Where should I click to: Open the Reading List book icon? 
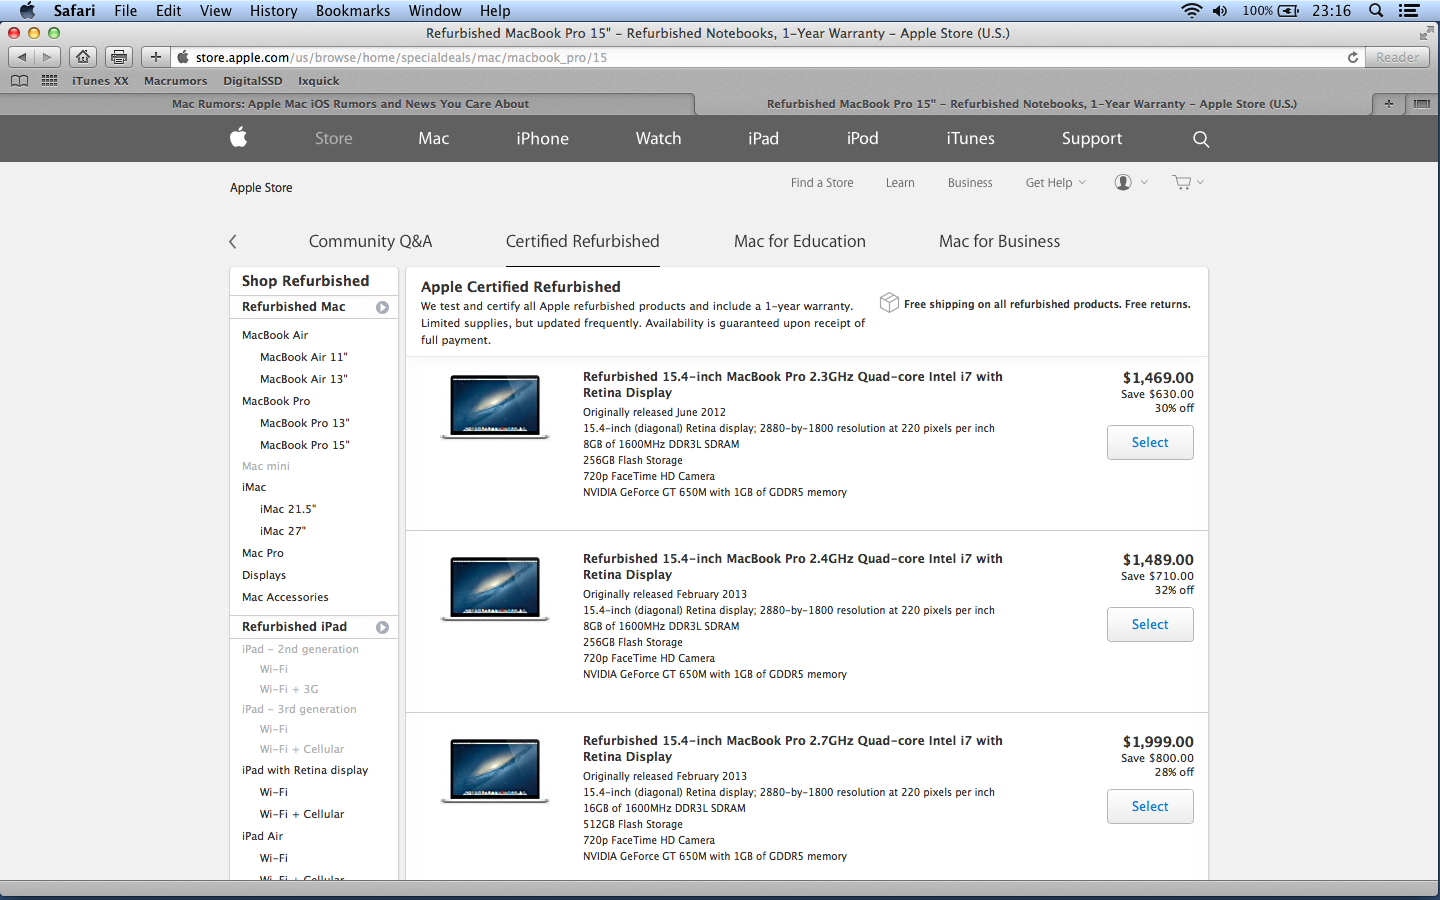coord(19,81)
